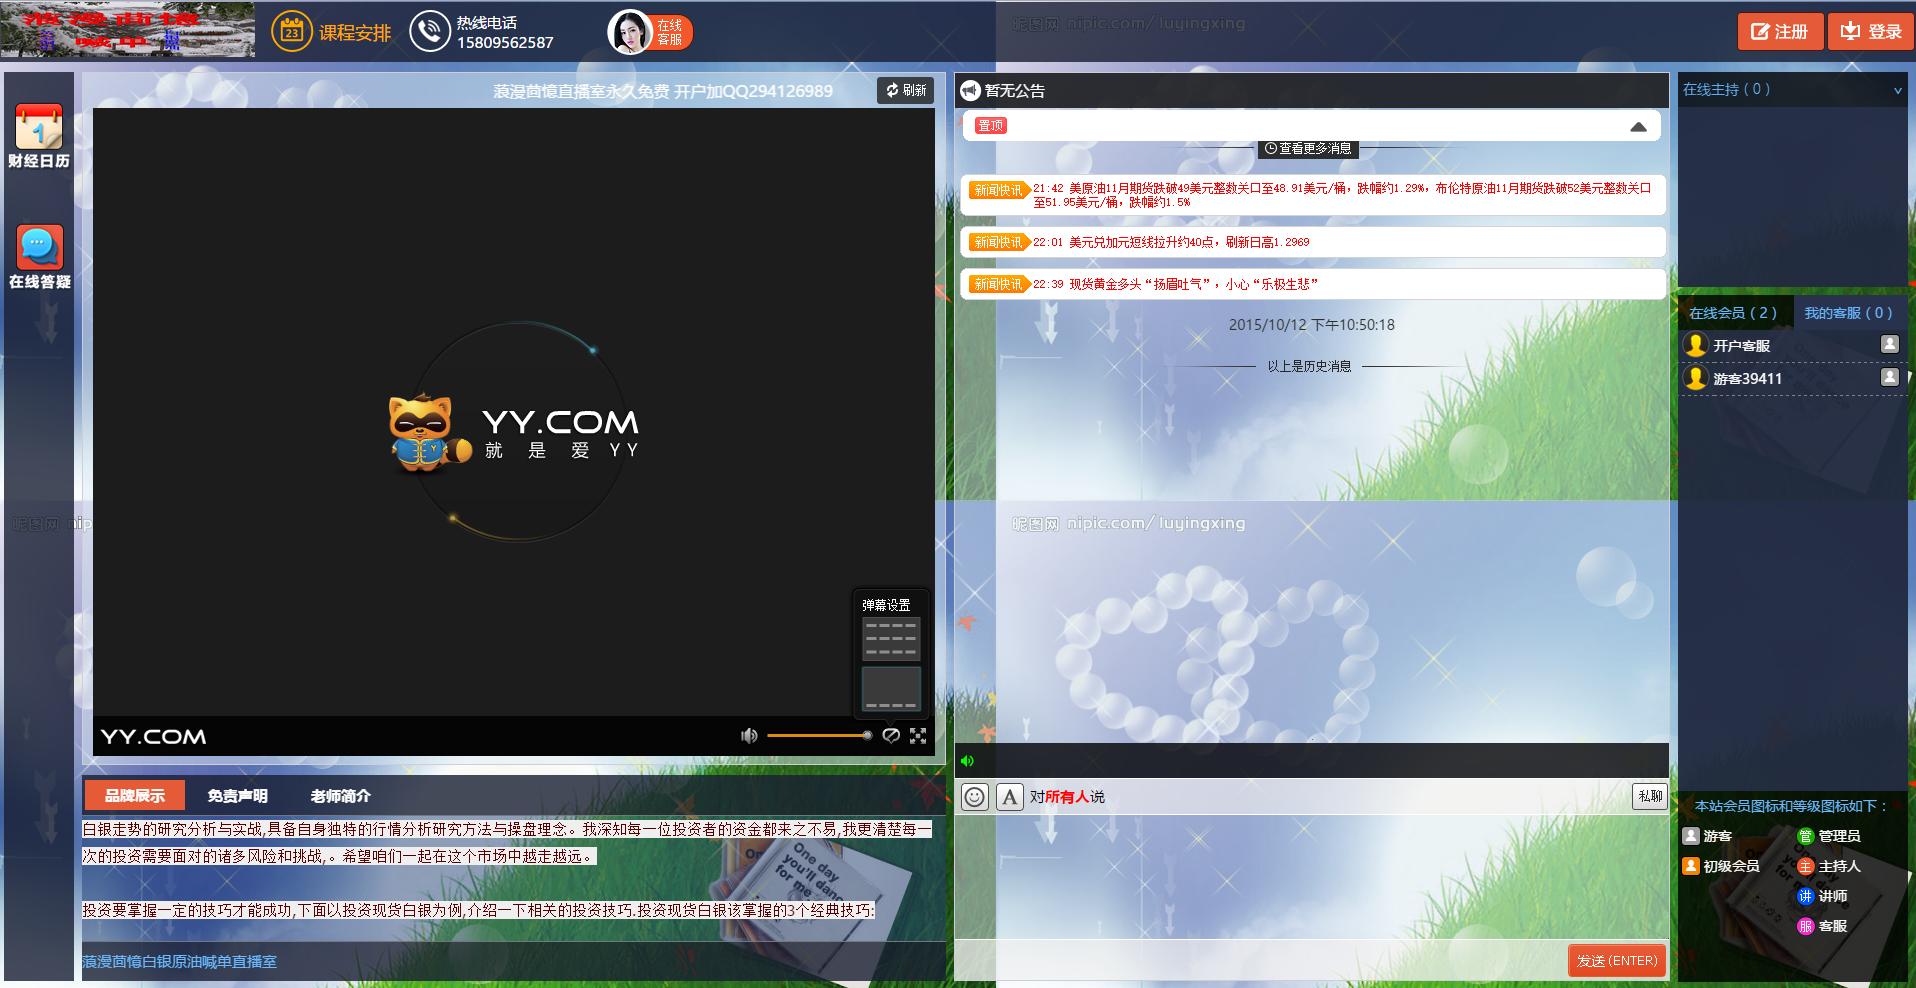The width and height of the screenshot is (1916, 988).
Task: Click 查看更多消息 to load history
Action: 1308,148
